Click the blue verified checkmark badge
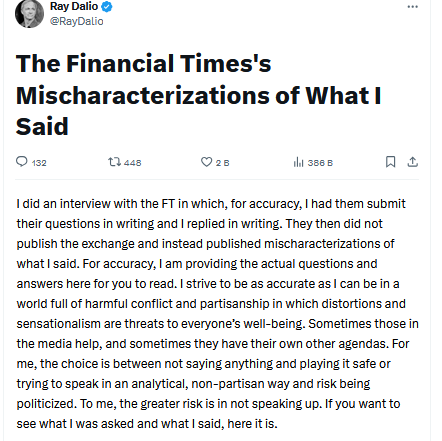442x441 pixels. pyautogui.click(x=107, y=7)
